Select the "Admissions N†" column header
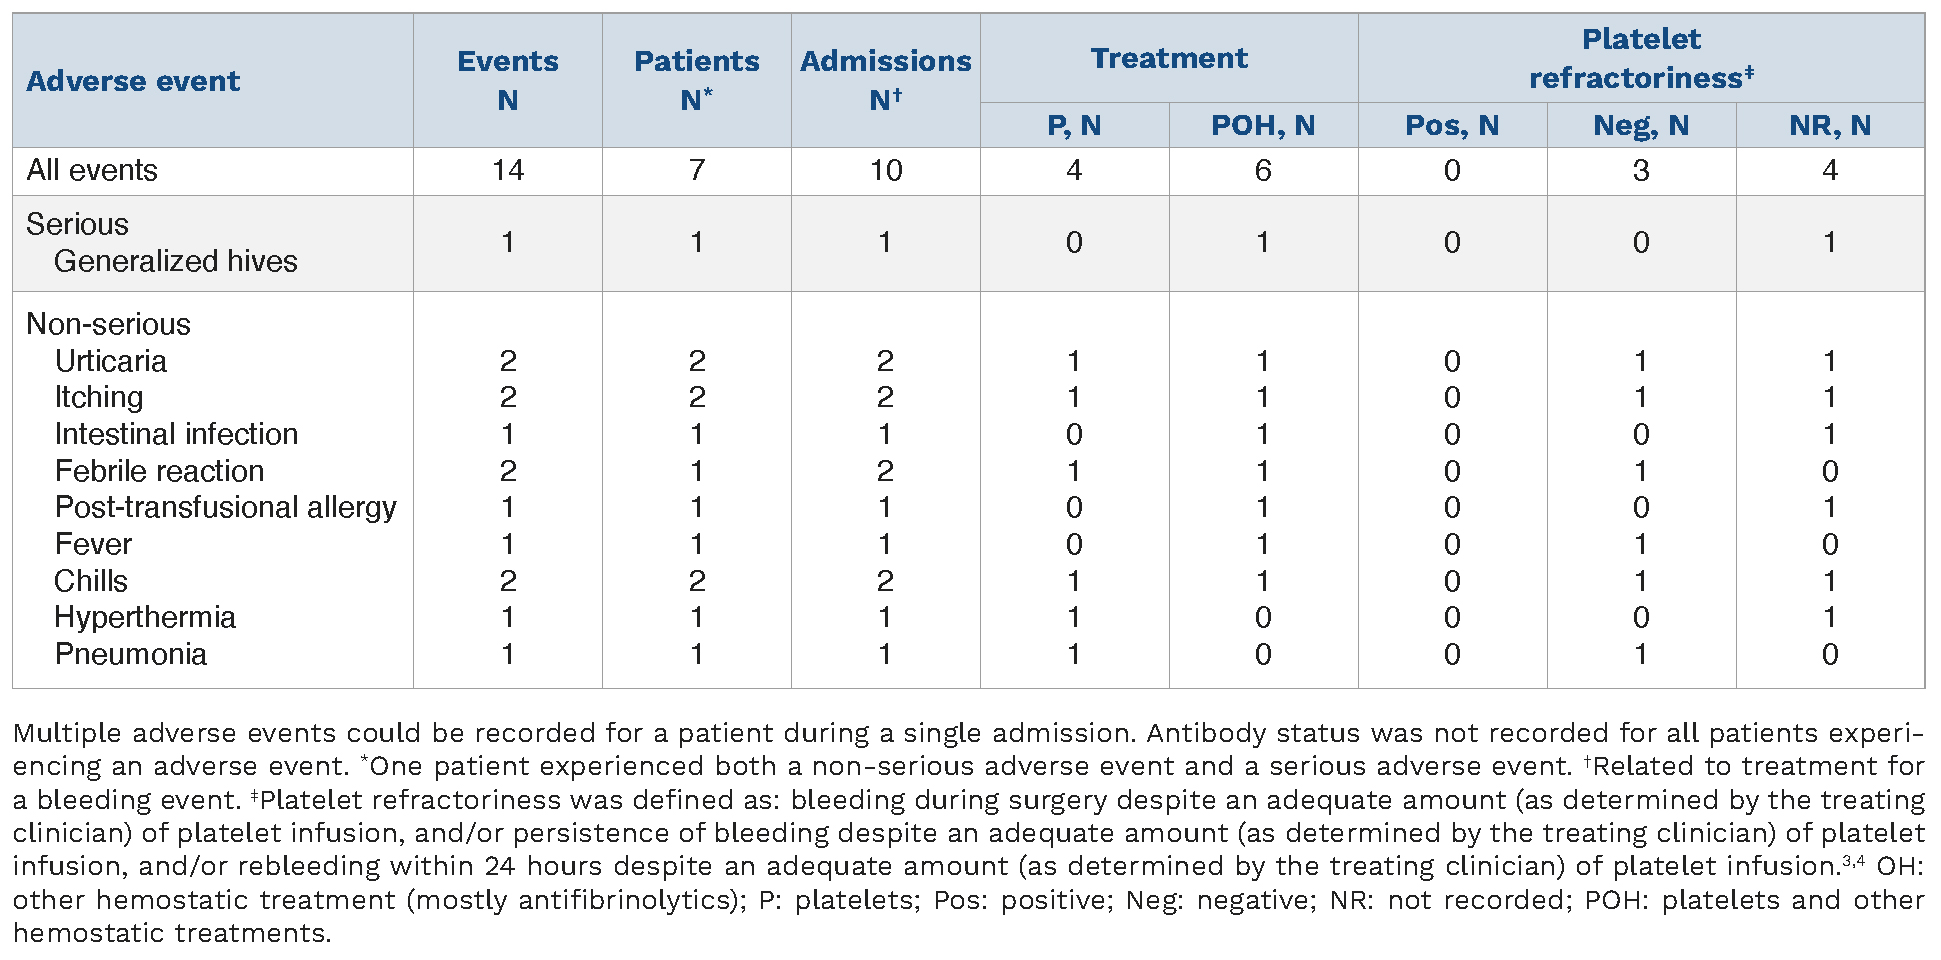Viewport: 1941px width, 960px height. pos(885,80)
